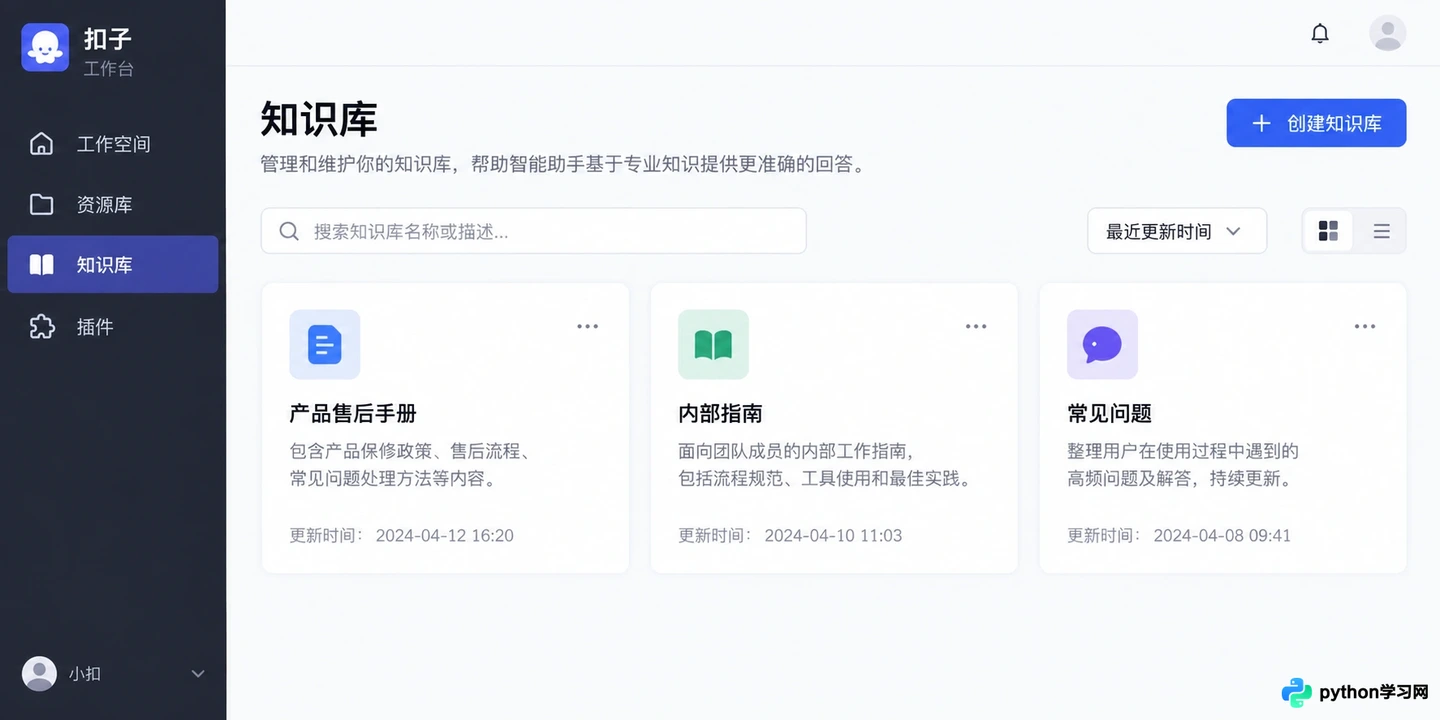Click the 资源库 folder icon
Image resolution: width=1440 pixels, height=720 pixels.
coord(41,204)
